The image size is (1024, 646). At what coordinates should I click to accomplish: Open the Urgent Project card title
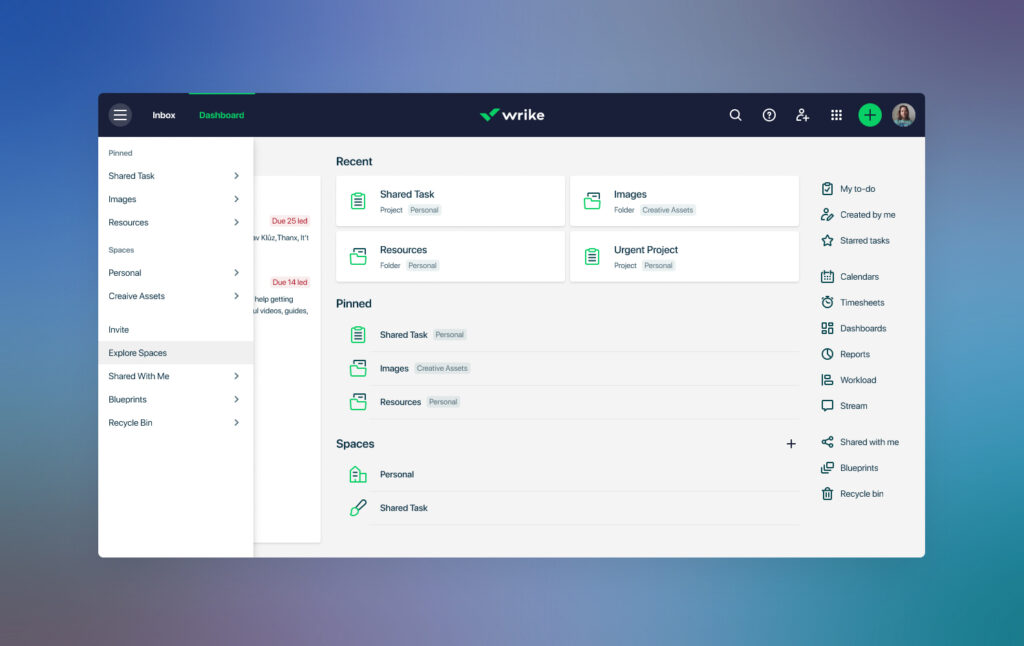tap(646, 250)
